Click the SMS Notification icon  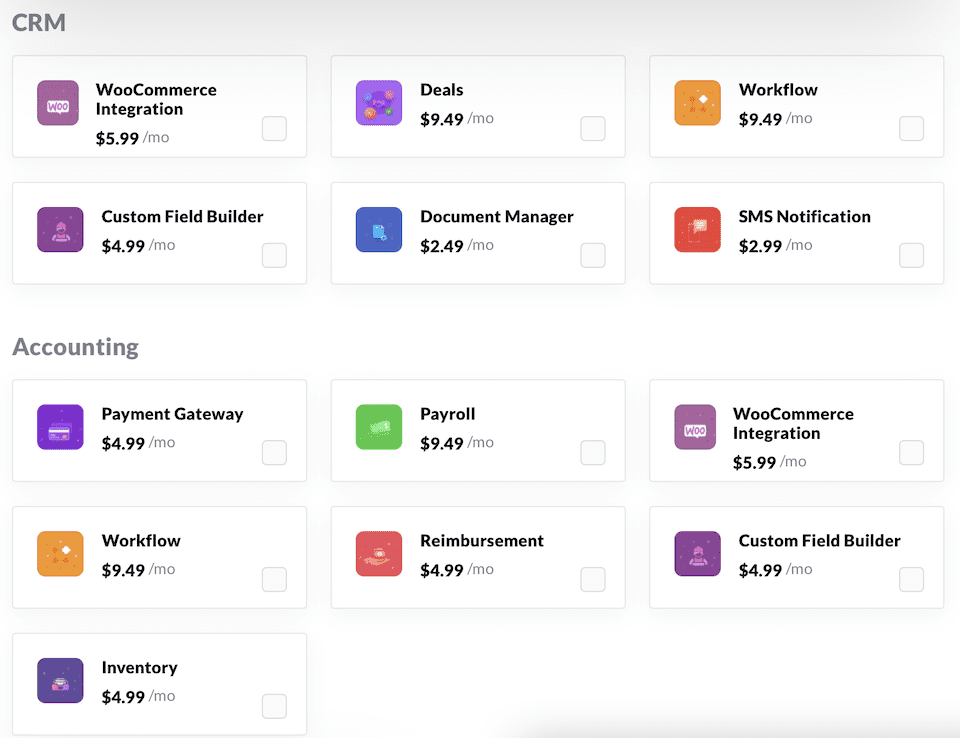coord(697,230)
